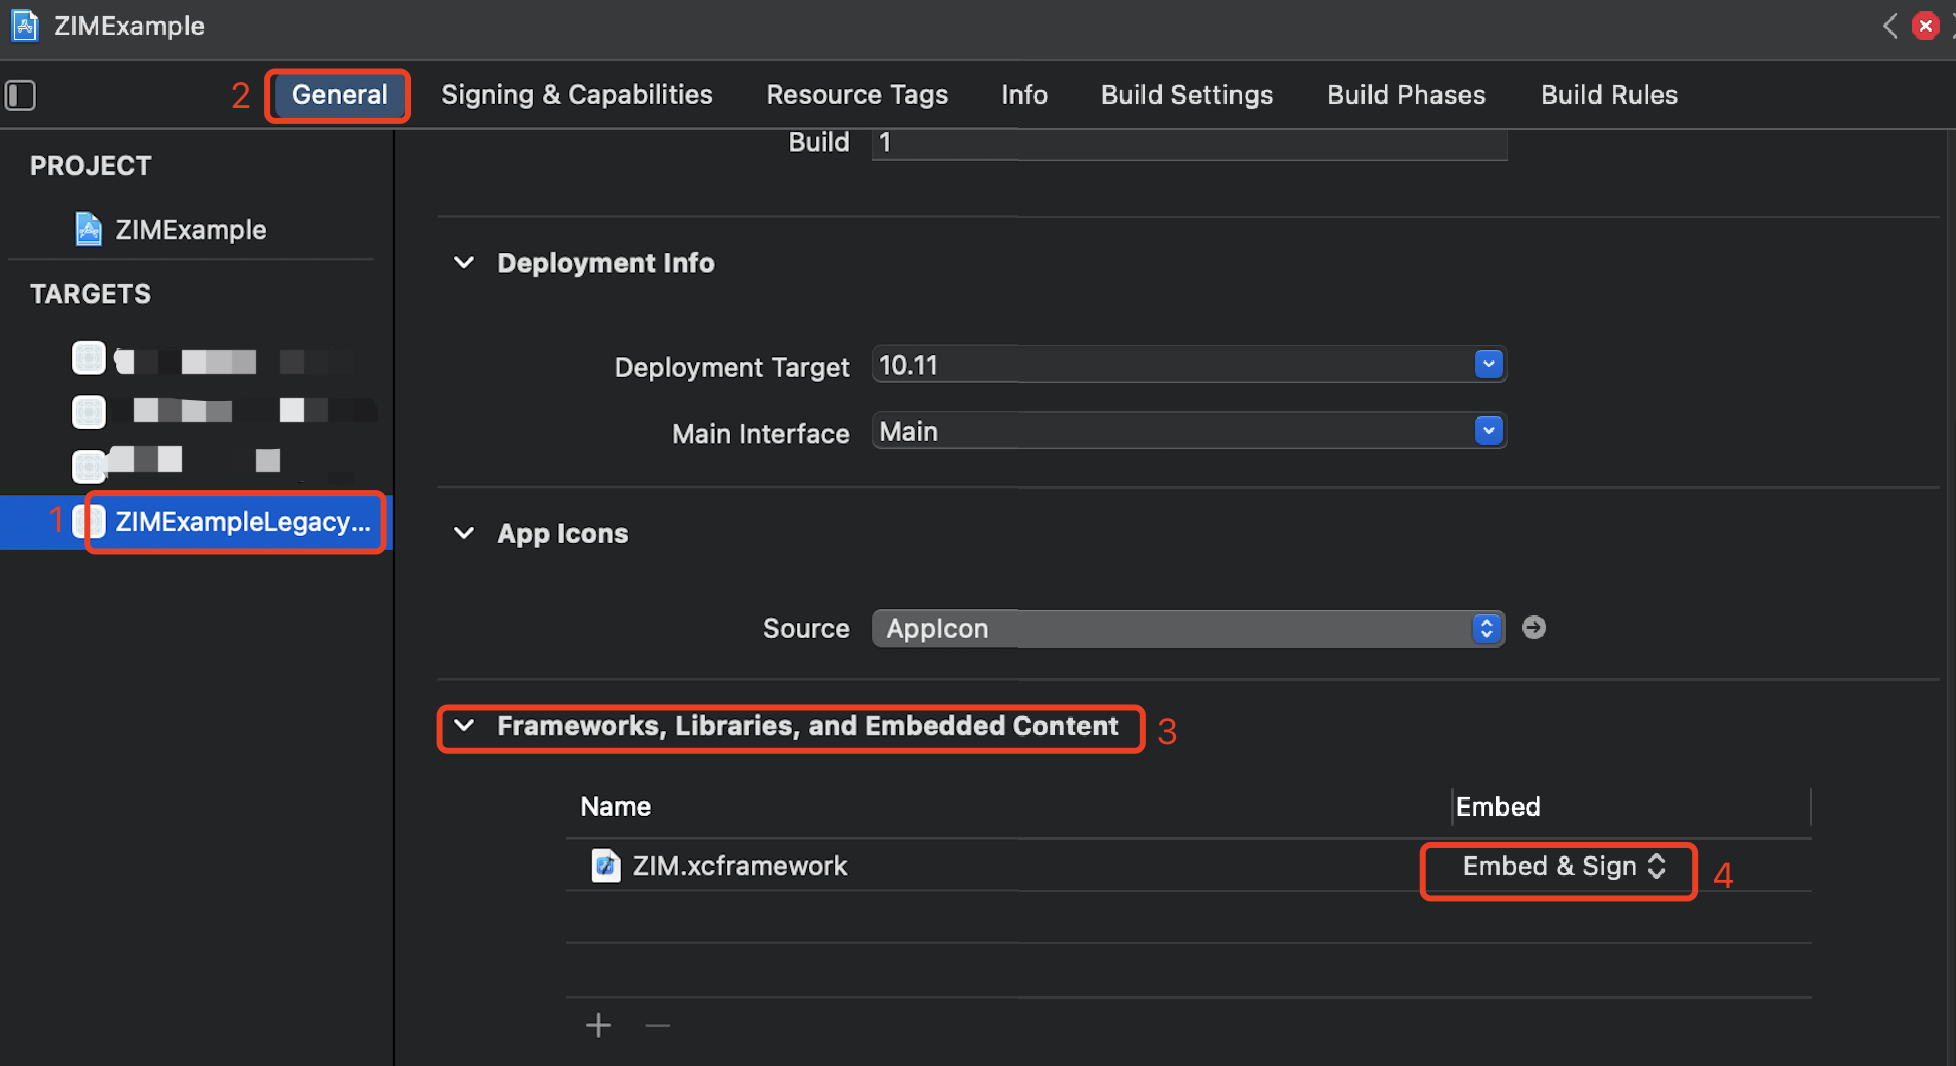
Task: Open the AppIcon Source popup menu
Action: tap(1188, 628)
